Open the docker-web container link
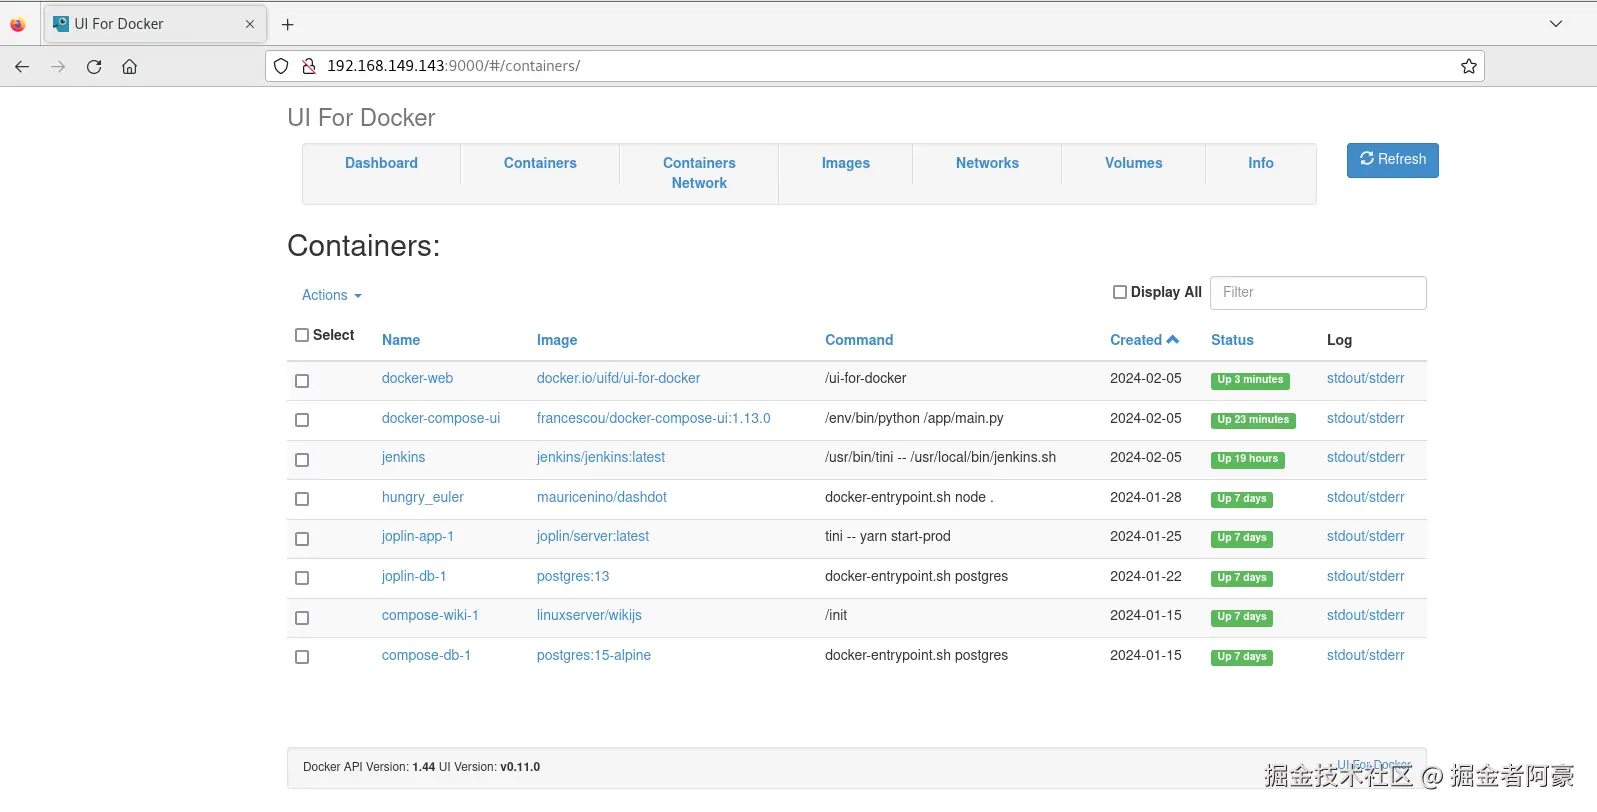 coord(417,378)
